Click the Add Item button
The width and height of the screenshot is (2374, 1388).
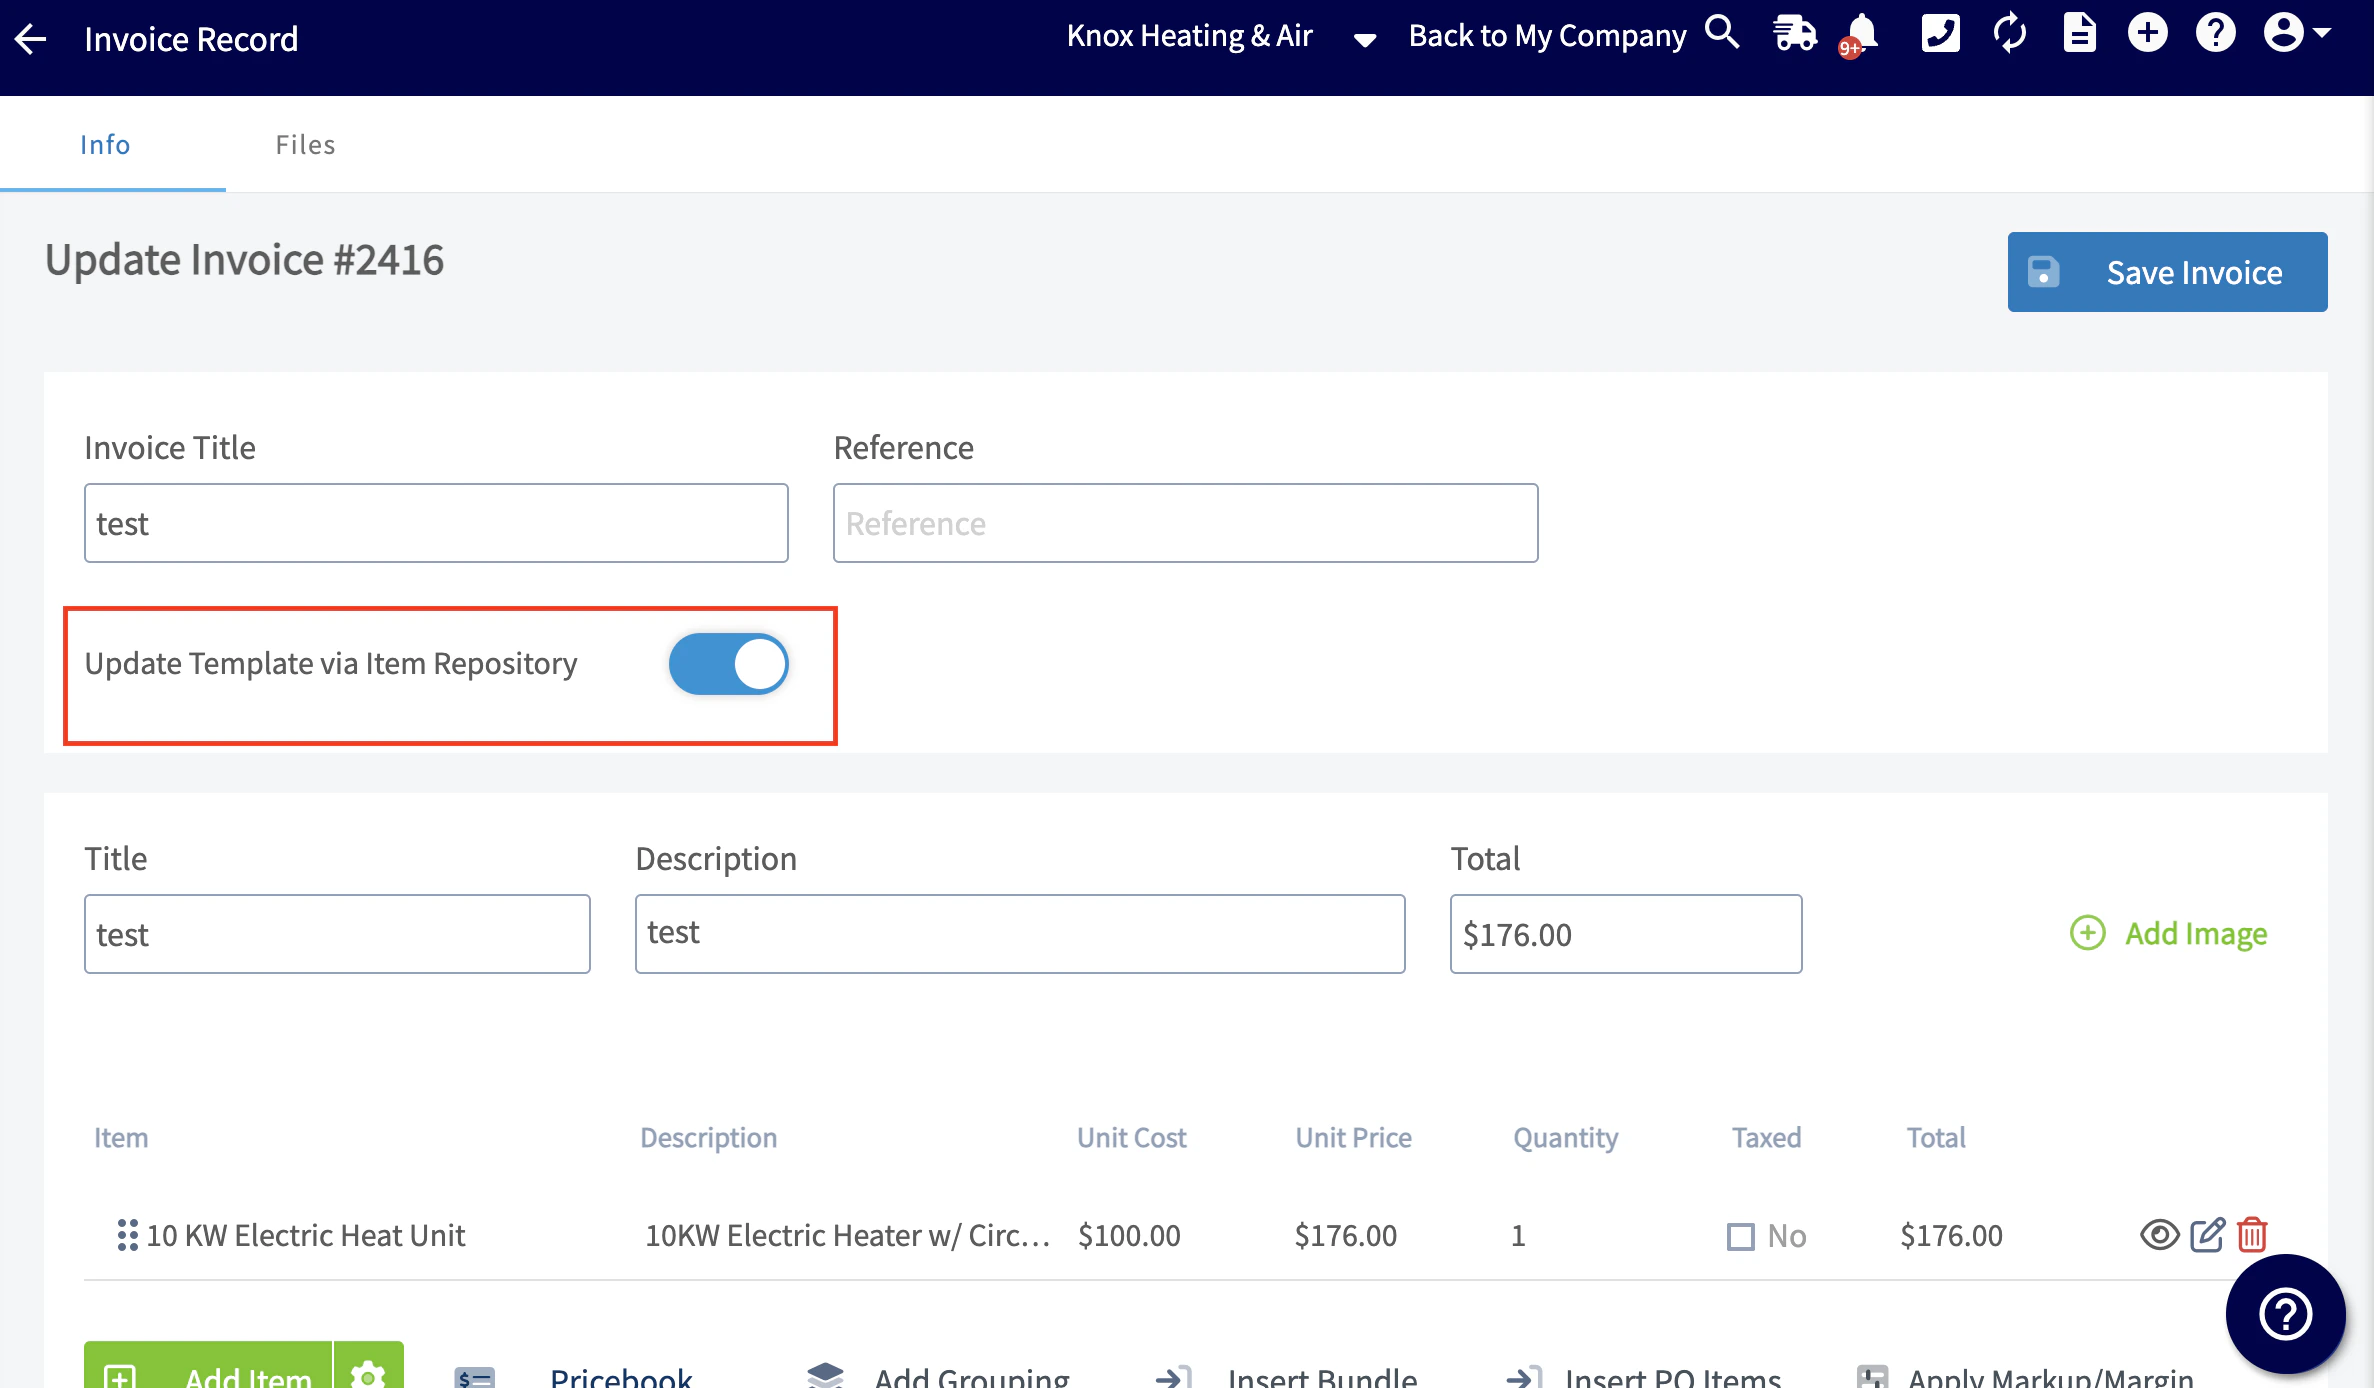pos(208,1366)
